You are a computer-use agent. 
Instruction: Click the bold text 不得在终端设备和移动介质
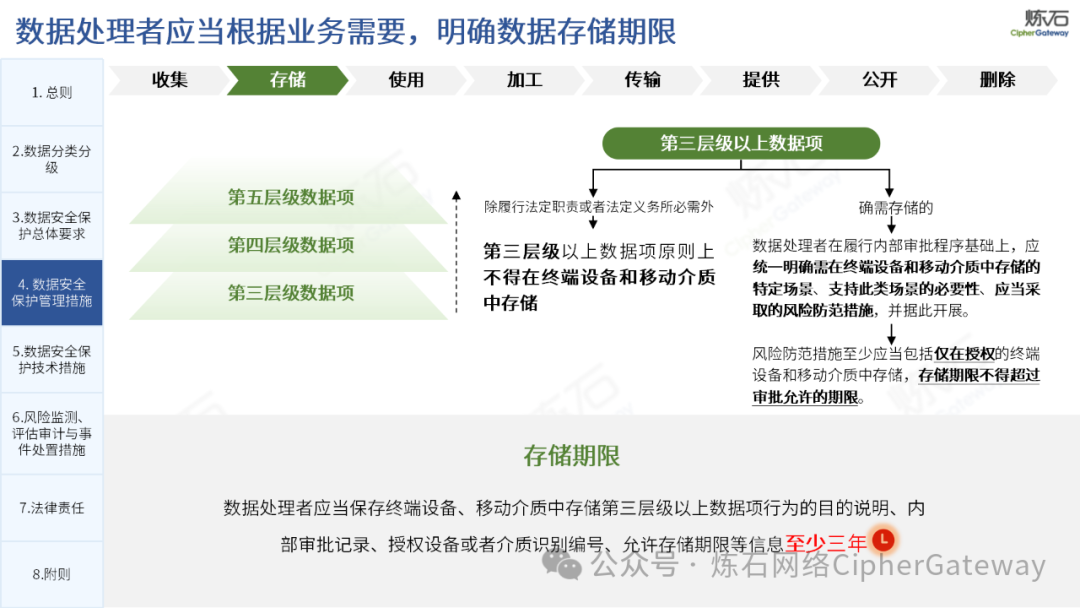click(599, 277)
